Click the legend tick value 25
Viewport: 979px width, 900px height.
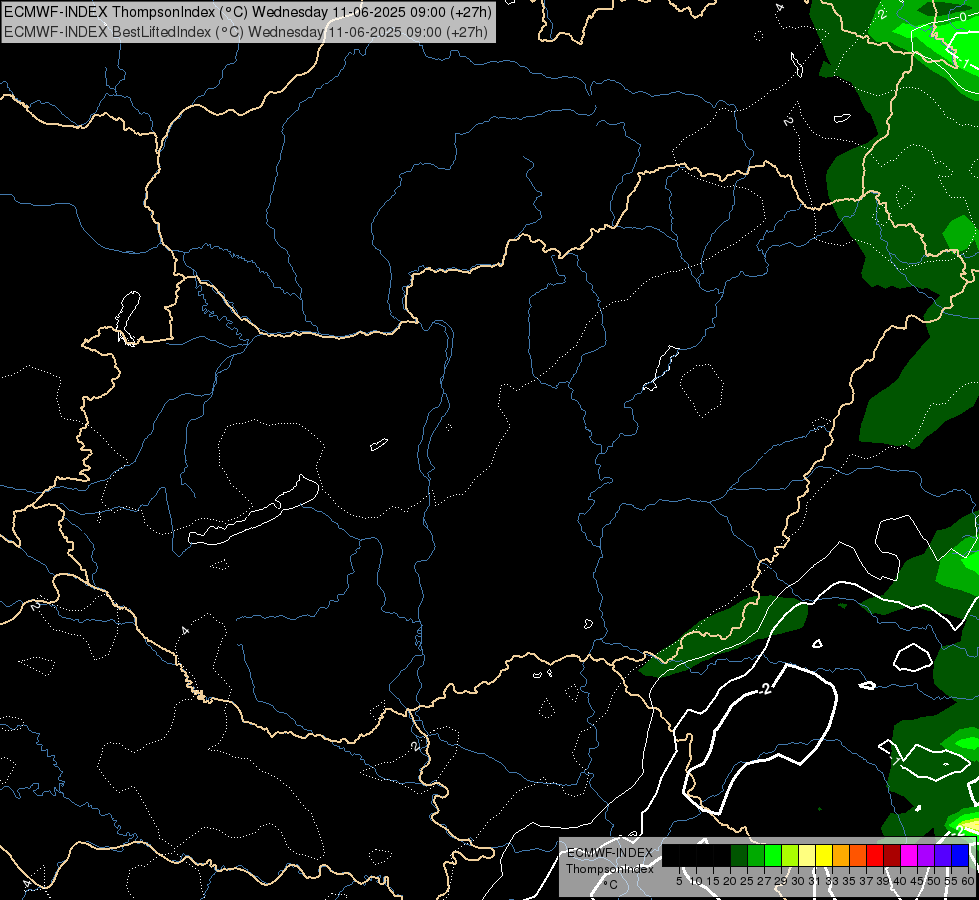tap(747, 881)
